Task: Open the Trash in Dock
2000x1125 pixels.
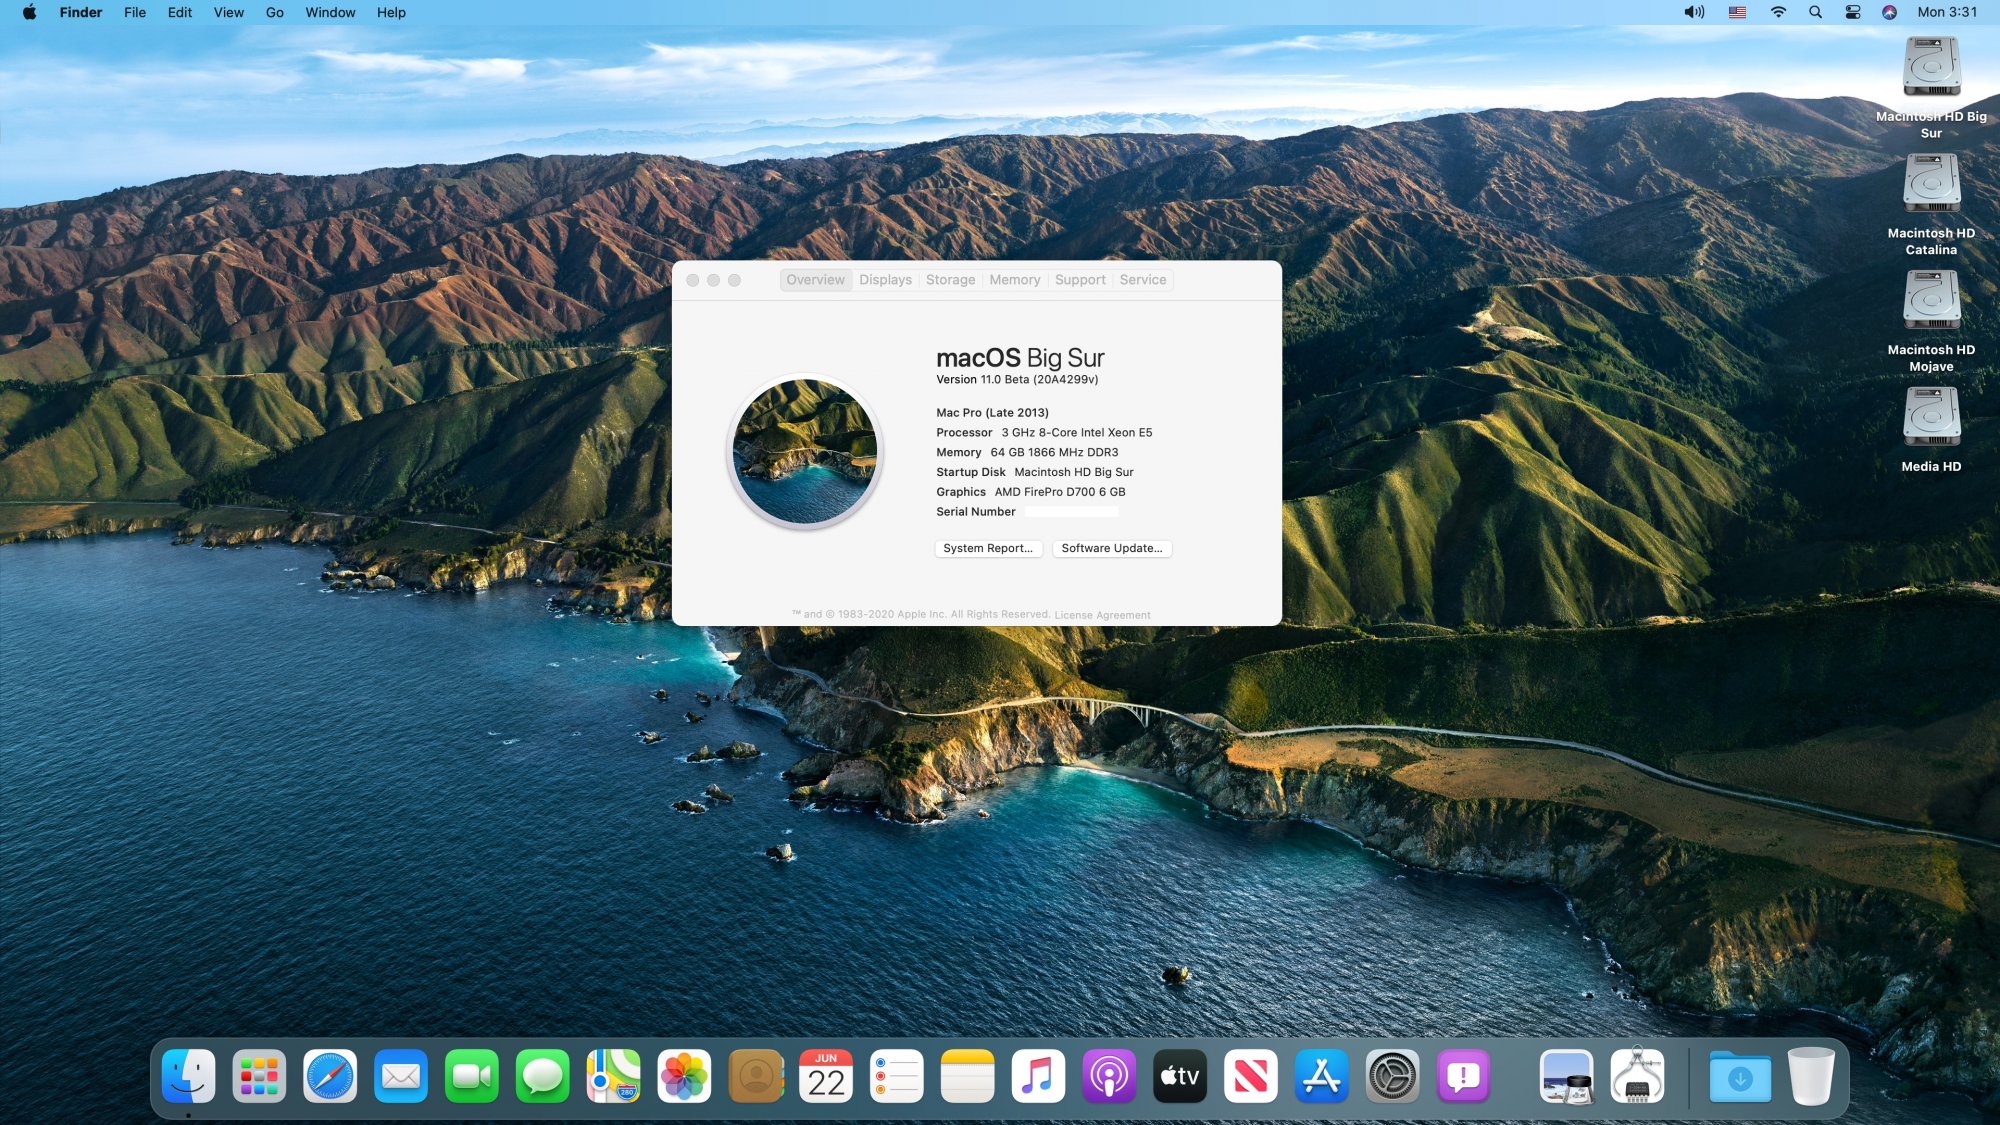Action: pos(1810,1077)
